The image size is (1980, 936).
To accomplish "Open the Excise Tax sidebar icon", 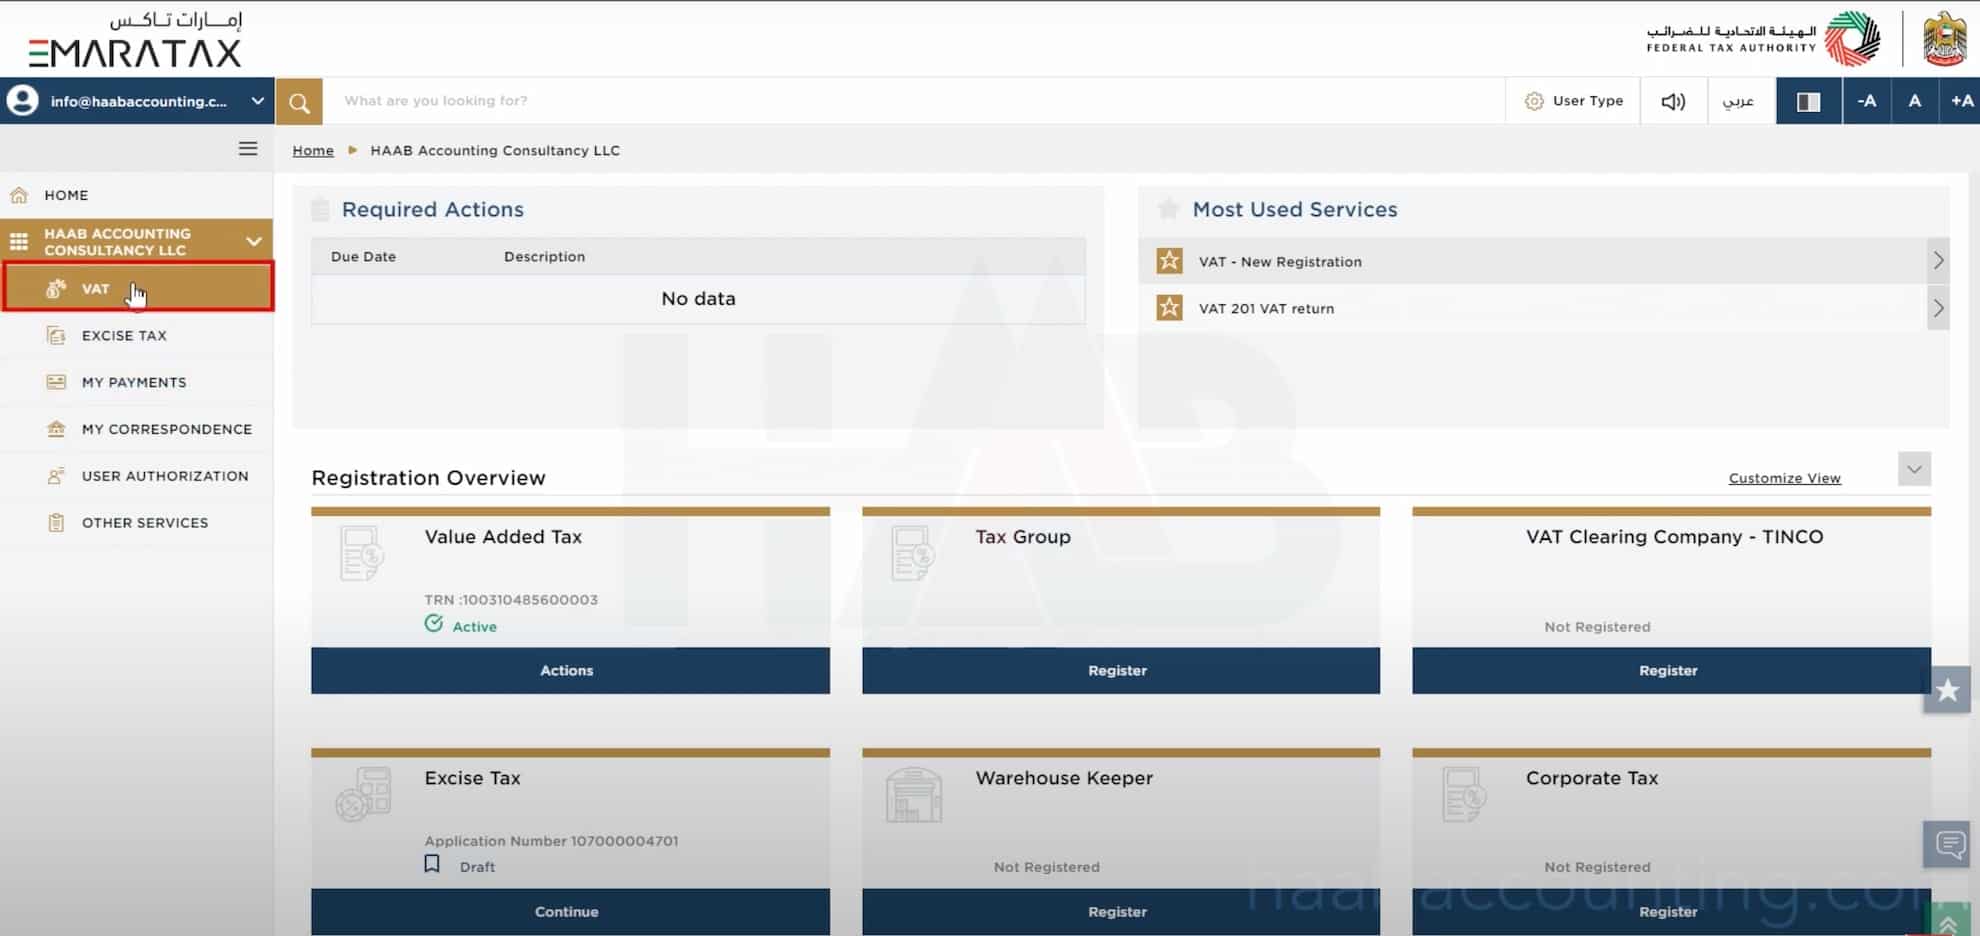I will pyautogui.click(x=56, y=335).
